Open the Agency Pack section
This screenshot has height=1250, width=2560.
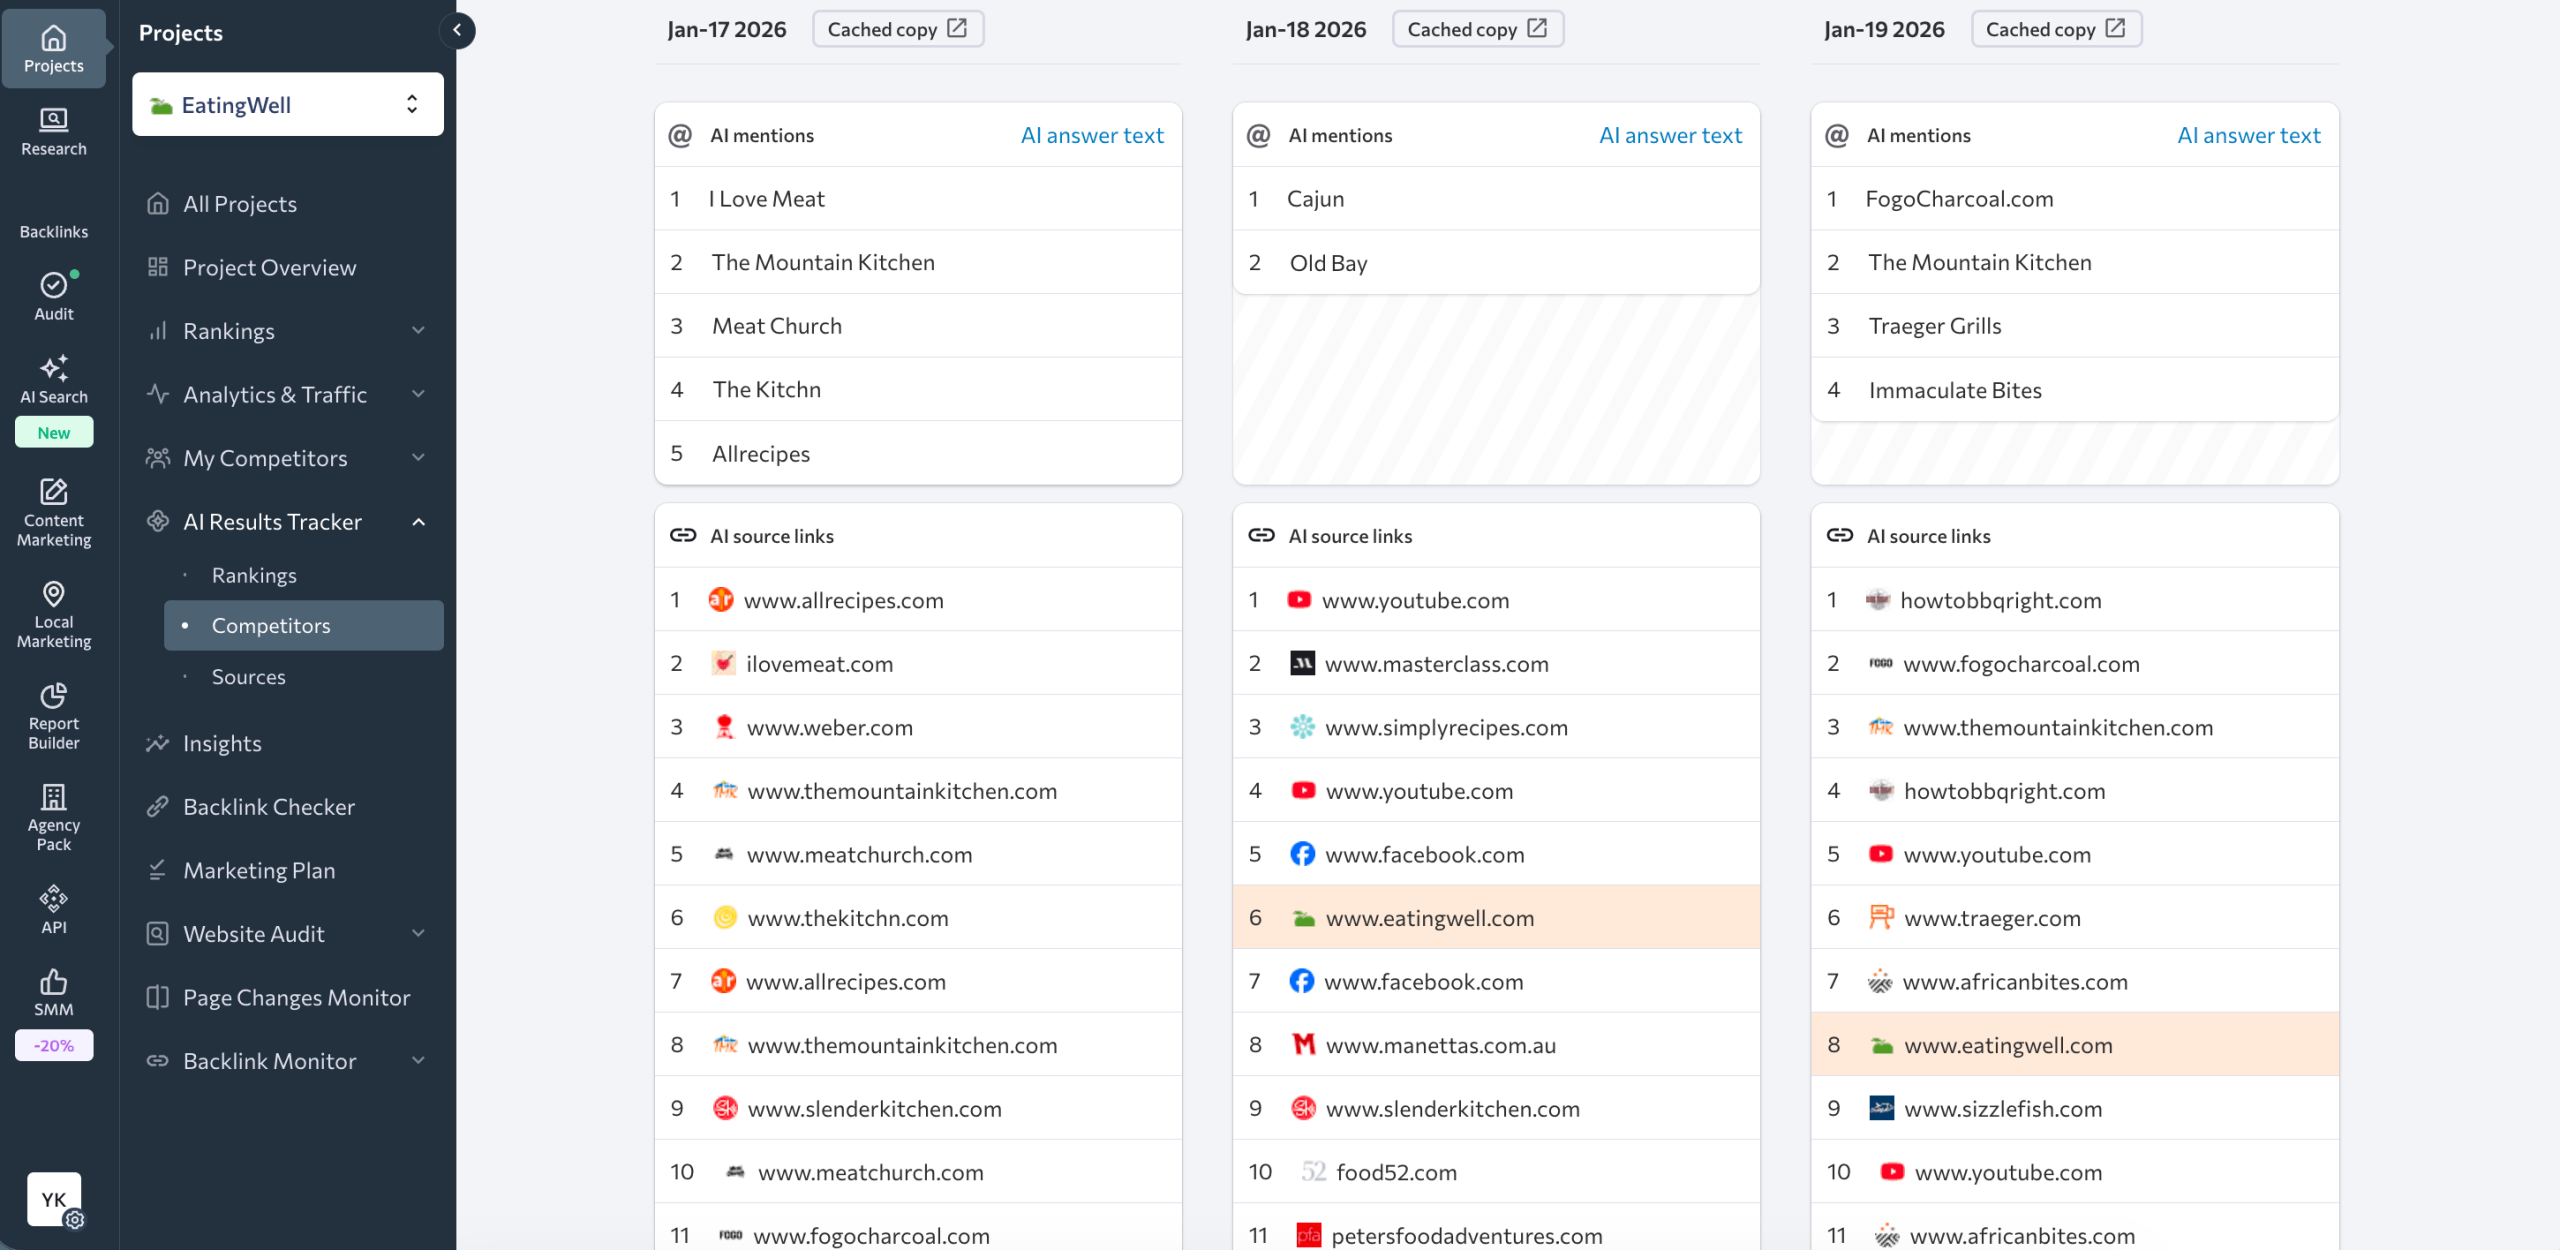(53, 815)
